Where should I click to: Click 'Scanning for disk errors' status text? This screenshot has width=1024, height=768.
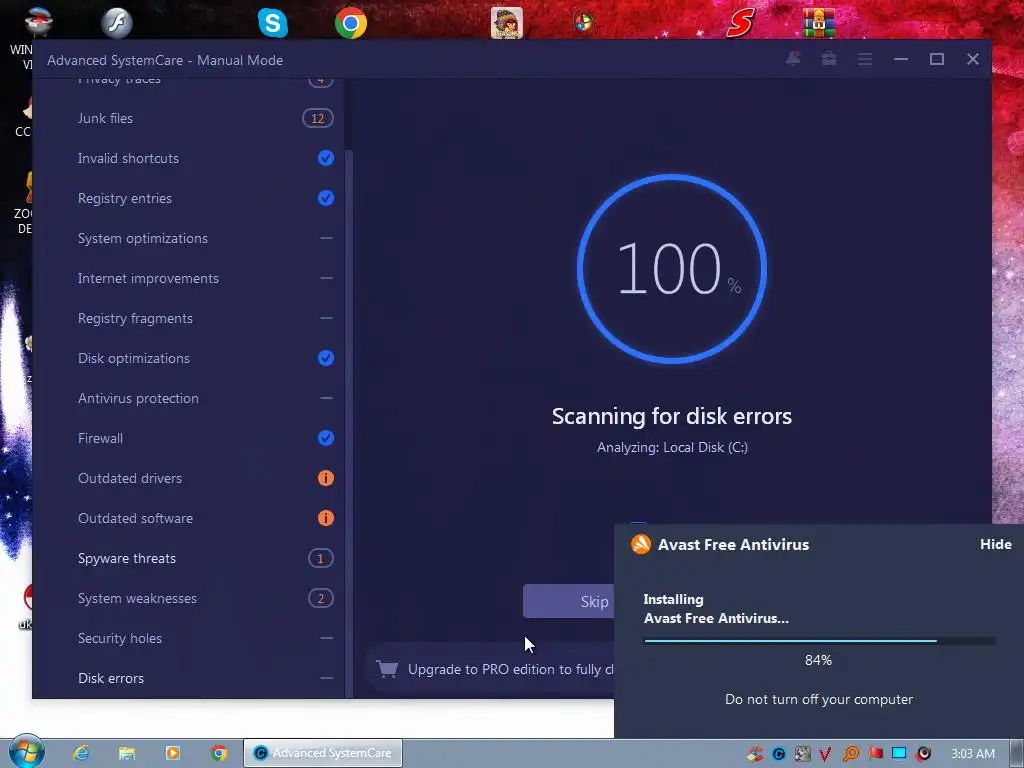pyautogui.click(x=671, y=416)
